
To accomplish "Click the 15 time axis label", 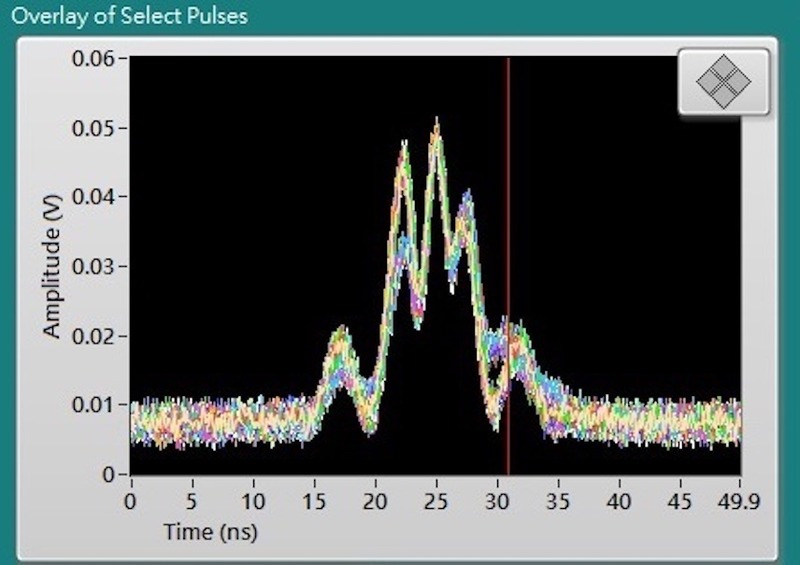I will pyautogui.click(x=314, y=502).
